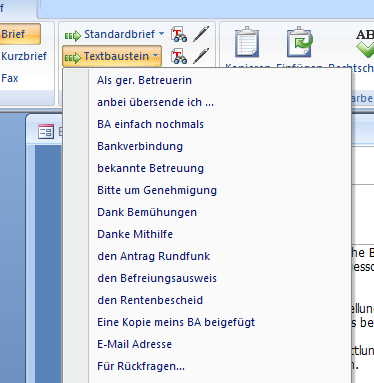The width and height of the screenshot is (374, 383).
Task: Choose 'Für Rückfragen...' entry
Action: coord(207,366)
